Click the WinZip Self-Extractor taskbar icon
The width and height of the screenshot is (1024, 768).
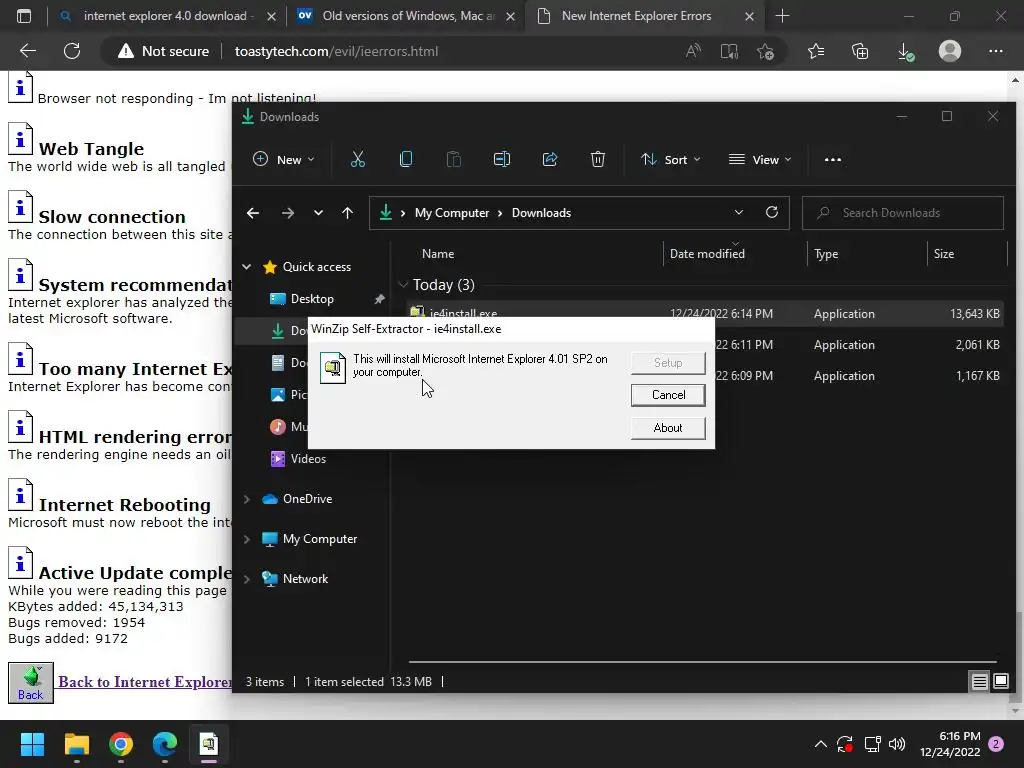[x=209, y=744]
